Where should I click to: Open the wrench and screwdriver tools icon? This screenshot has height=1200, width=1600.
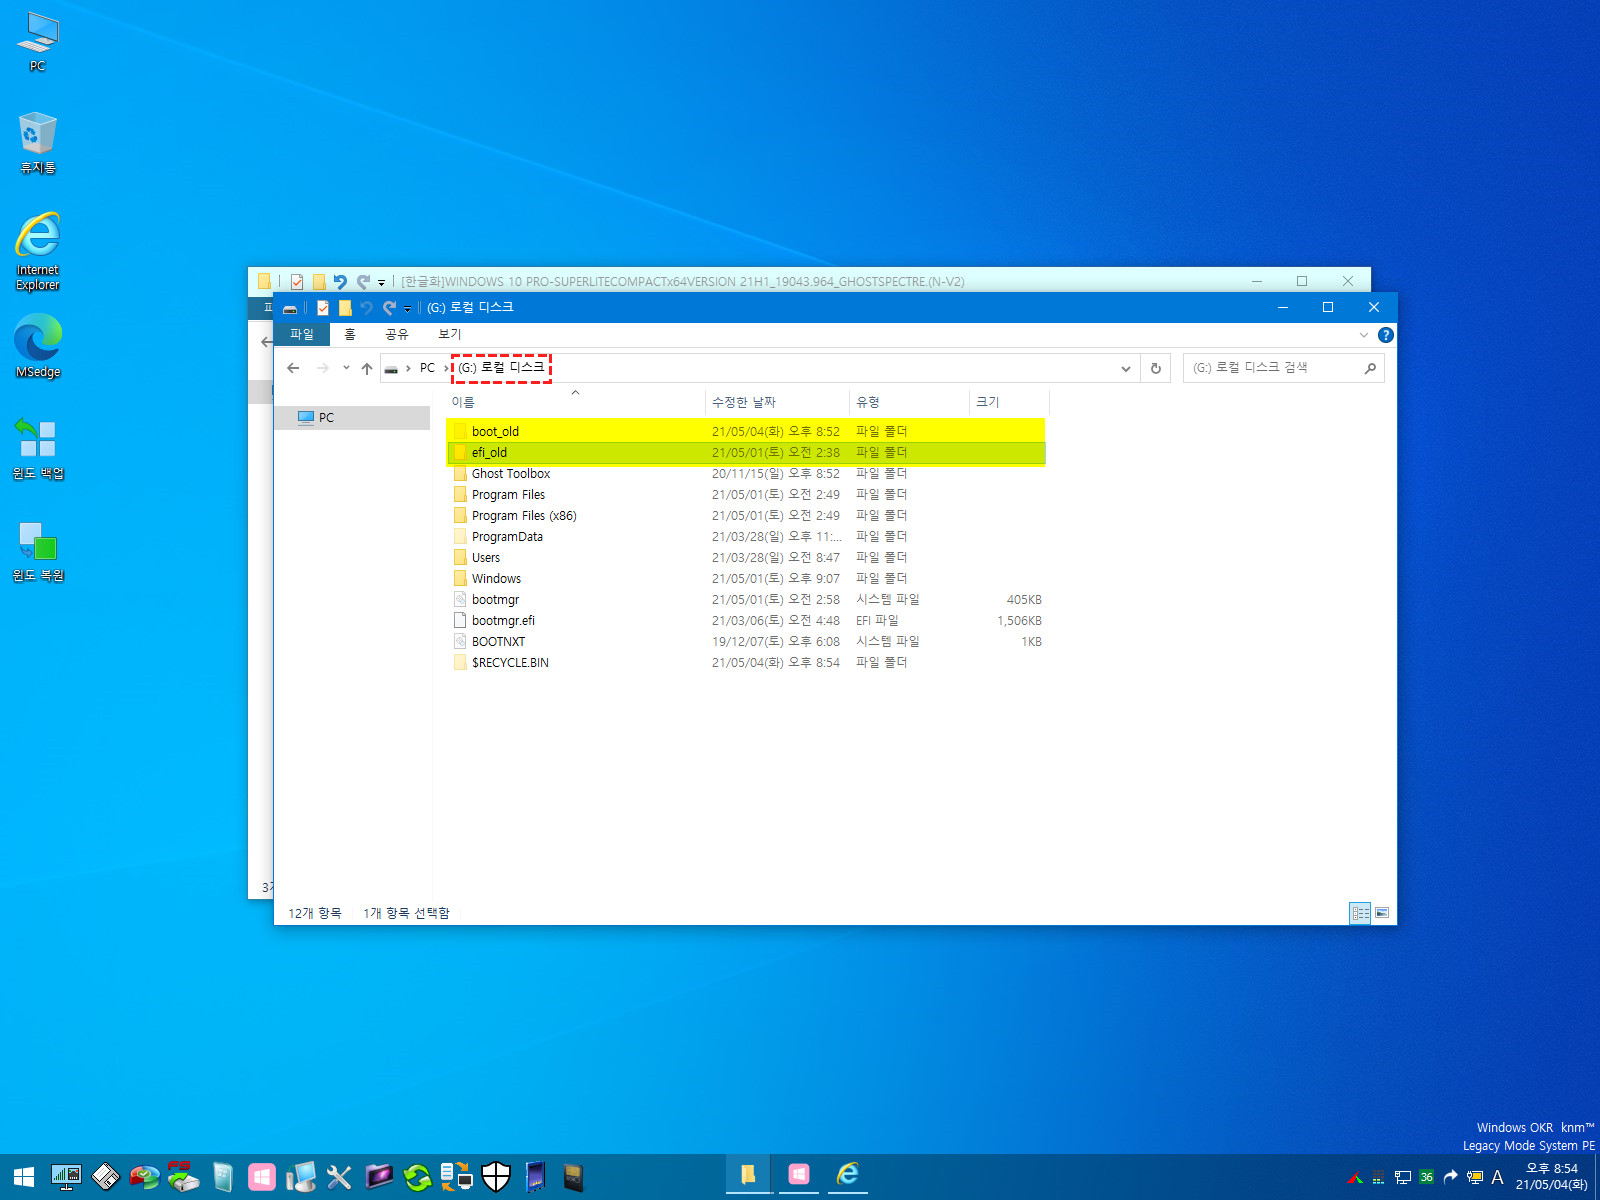click(x=339, y=1177)
